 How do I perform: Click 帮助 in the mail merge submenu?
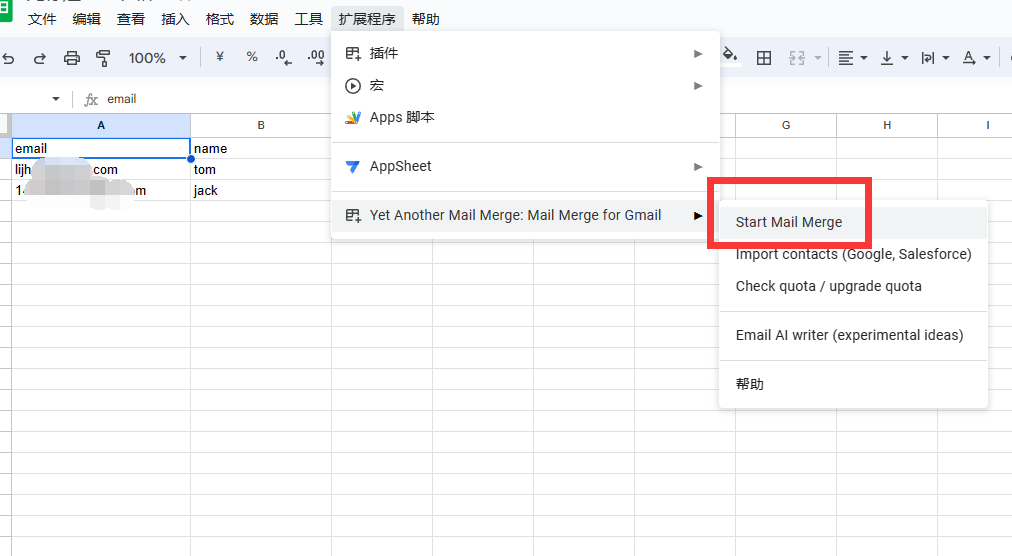tap(853, 384)
